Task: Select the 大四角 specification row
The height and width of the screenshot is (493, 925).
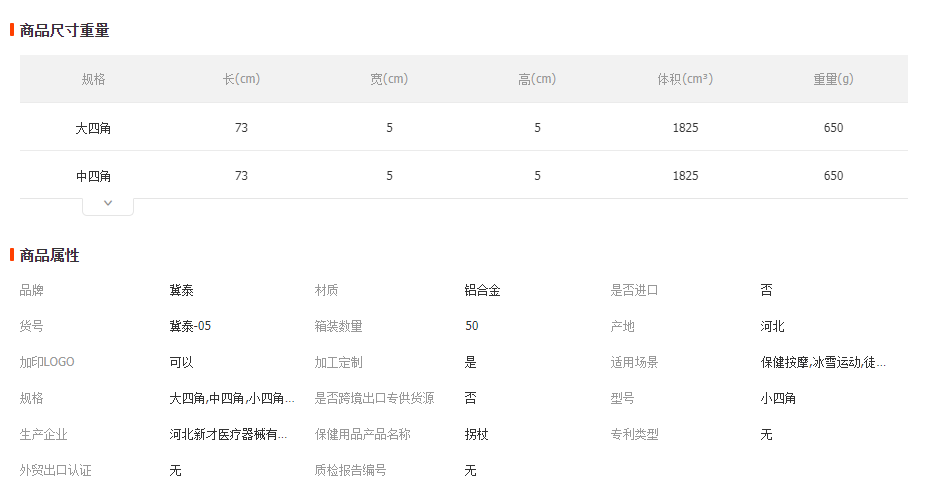Action: (464, 127)
